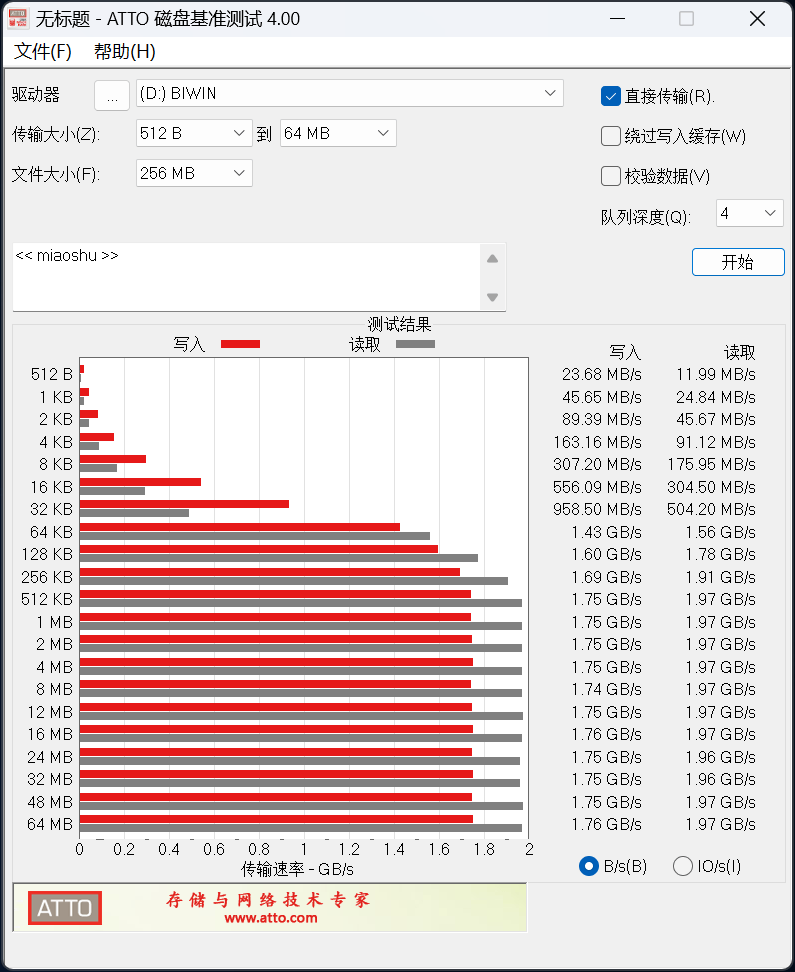The height and width of the screenshot is (972, 795).
Task: Click the 11.99 MB/s read value
Action: [x=716, y=374]
